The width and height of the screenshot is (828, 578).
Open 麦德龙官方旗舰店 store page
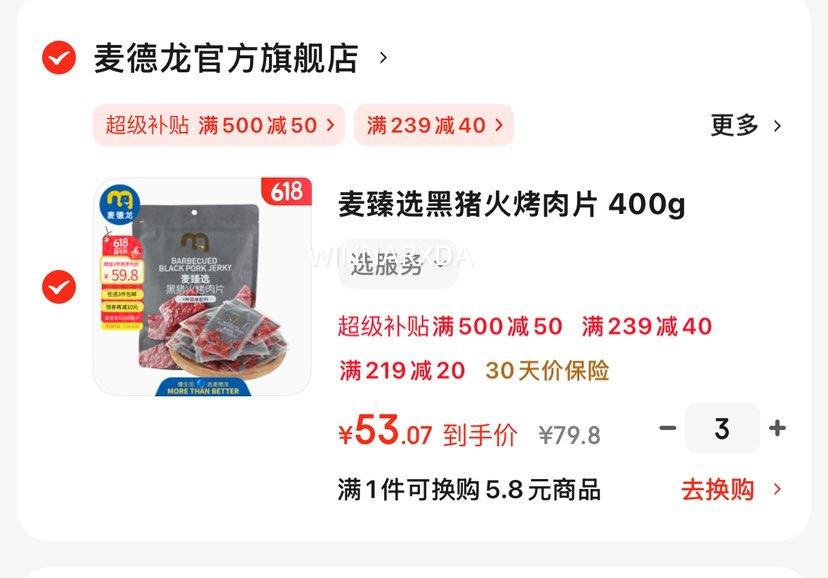pos(226,58)
